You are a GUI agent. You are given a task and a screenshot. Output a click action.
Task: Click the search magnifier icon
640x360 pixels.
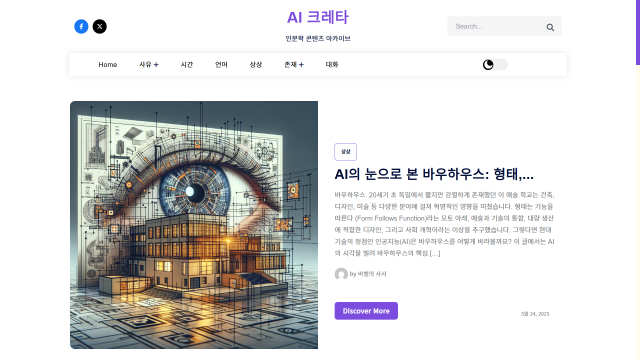550,27
